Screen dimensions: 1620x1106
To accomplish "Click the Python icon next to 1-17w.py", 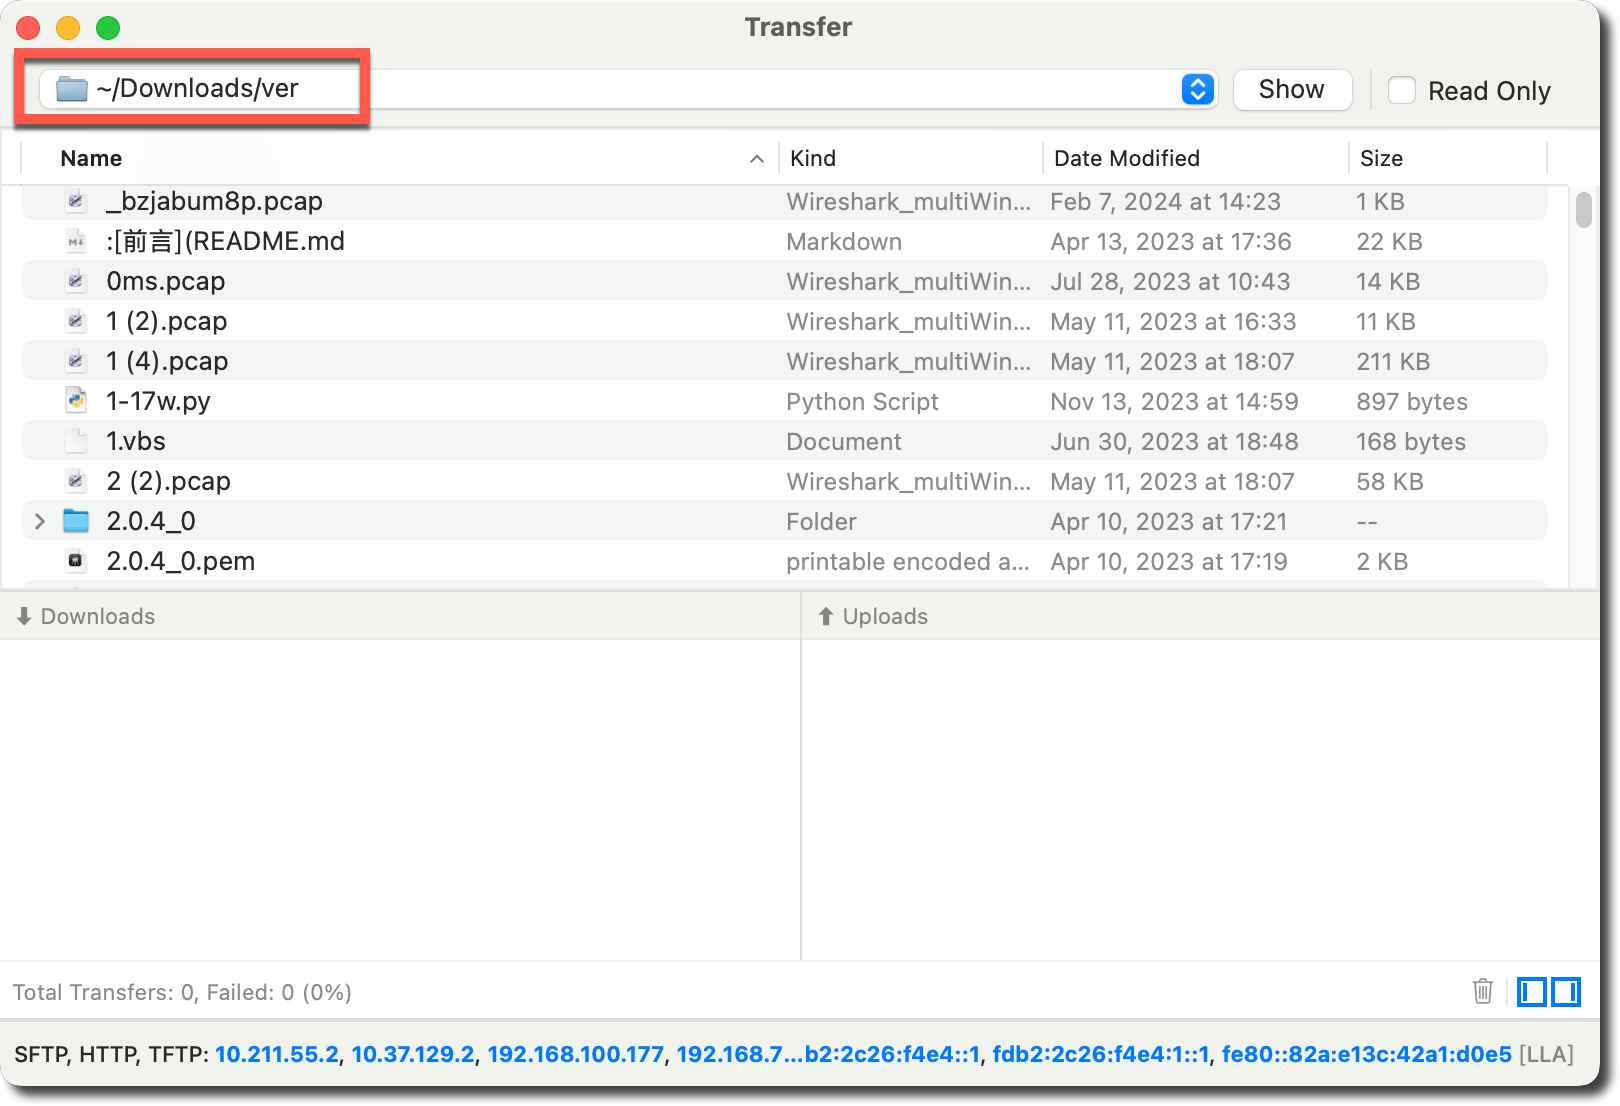I will pyautogui.click(x=76, y=401).
